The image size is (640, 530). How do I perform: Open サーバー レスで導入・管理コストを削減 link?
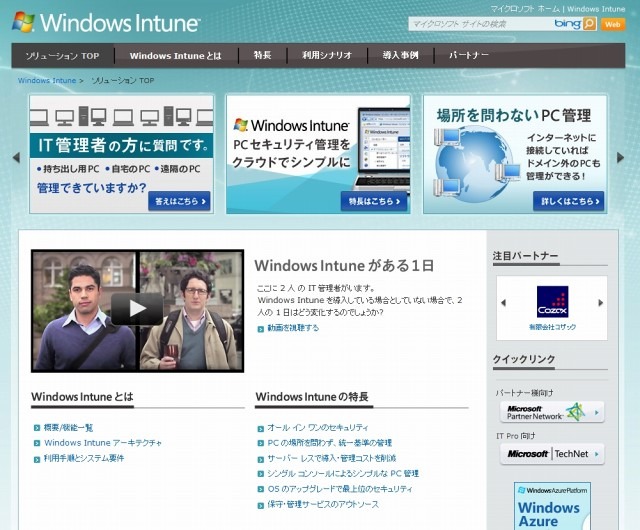click(x=331, y=458)
